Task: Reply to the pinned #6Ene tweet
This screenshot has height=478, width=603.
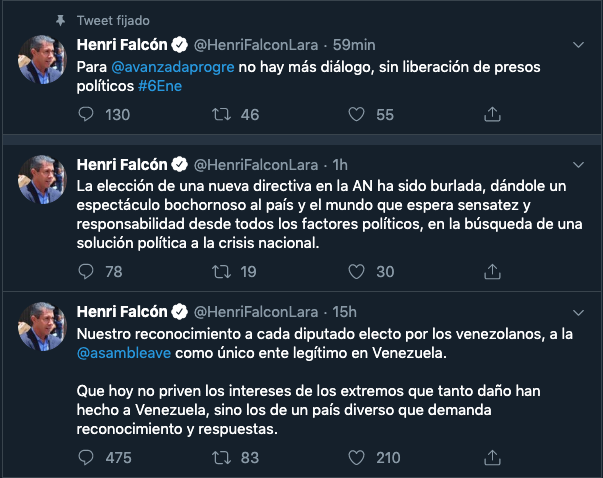Action: (87, 115)
